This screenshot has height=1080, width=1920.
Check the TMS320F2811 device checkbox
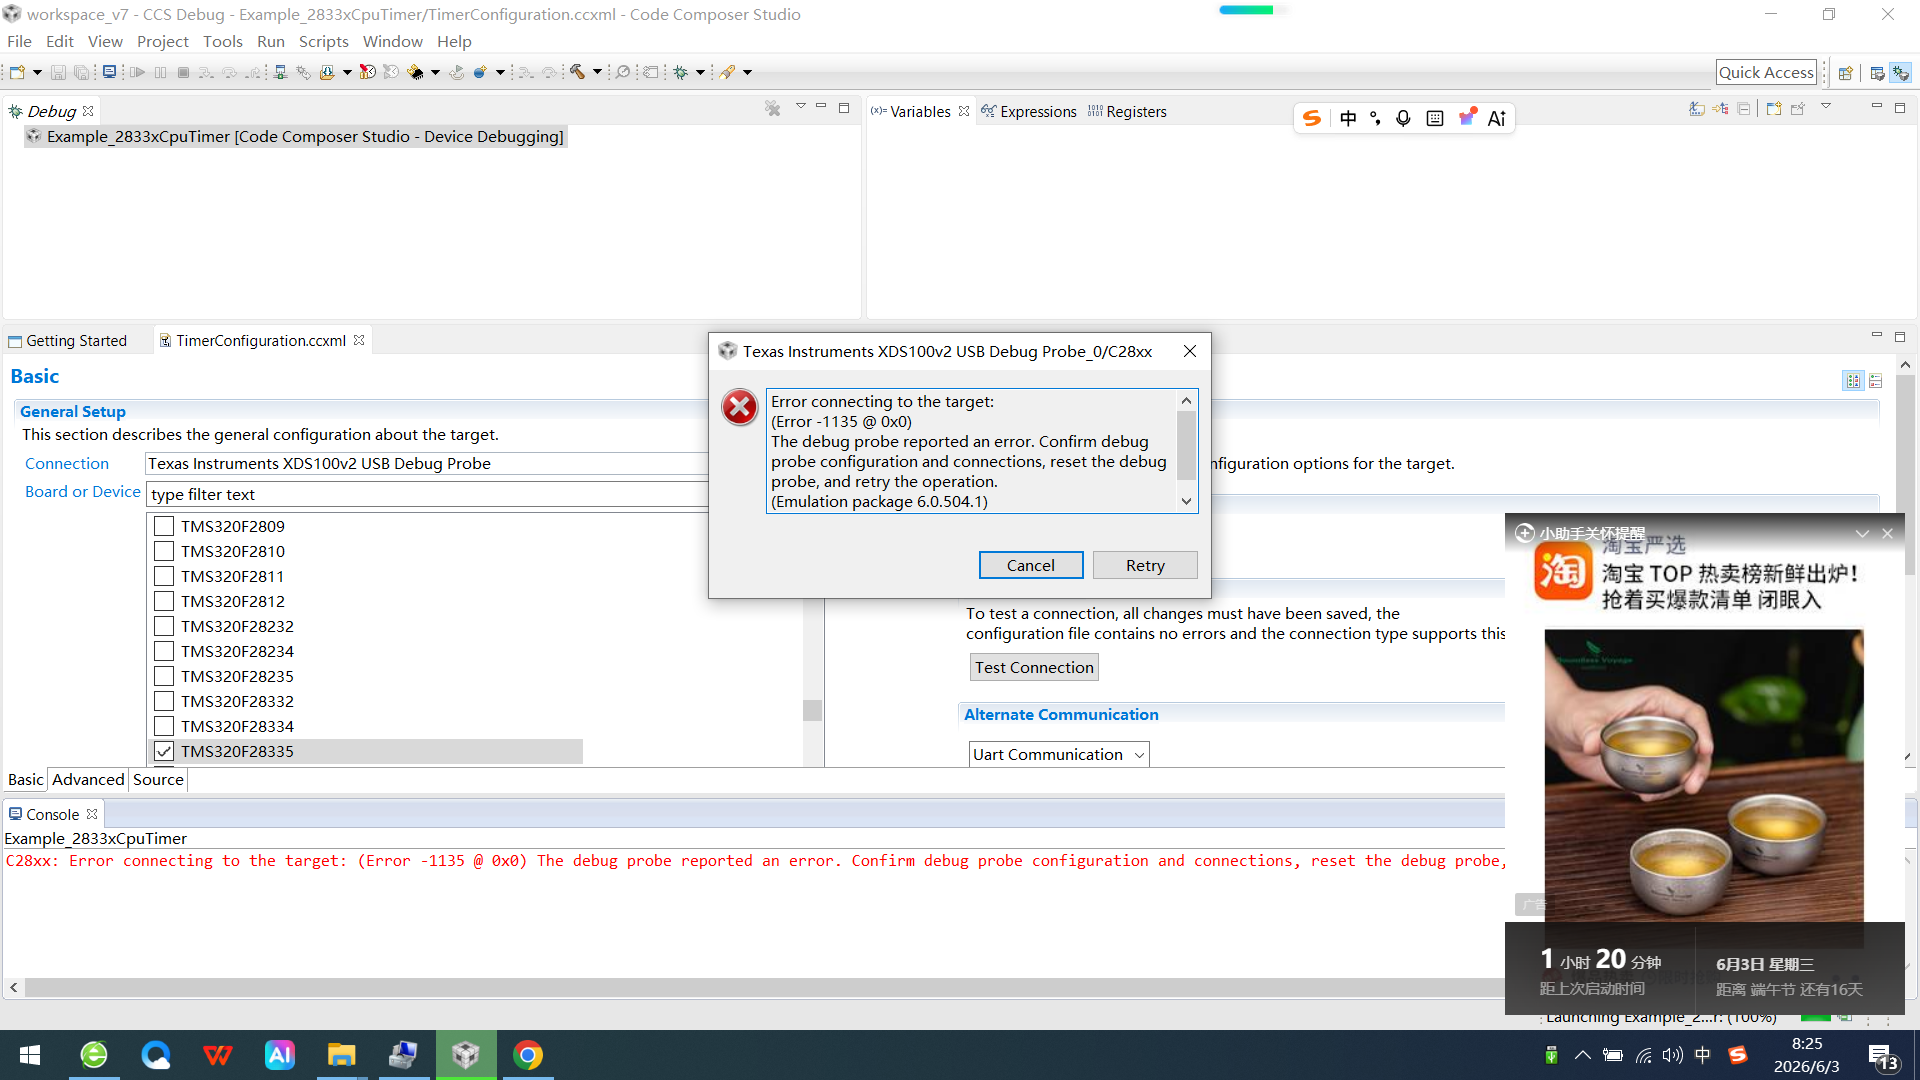(164, 576)
